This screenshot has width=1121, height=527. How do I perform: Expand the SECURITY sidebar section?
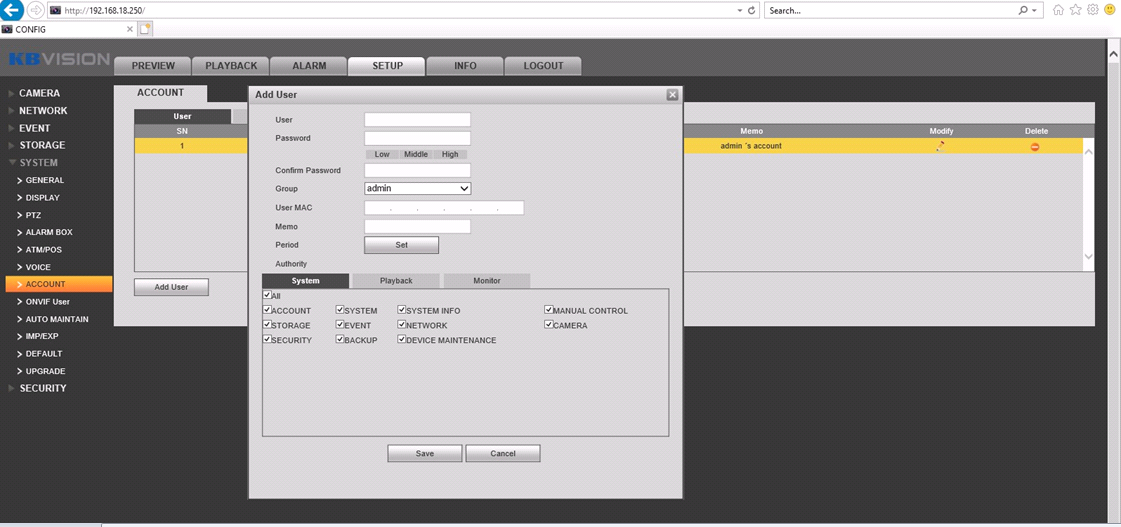coord(42,388)
